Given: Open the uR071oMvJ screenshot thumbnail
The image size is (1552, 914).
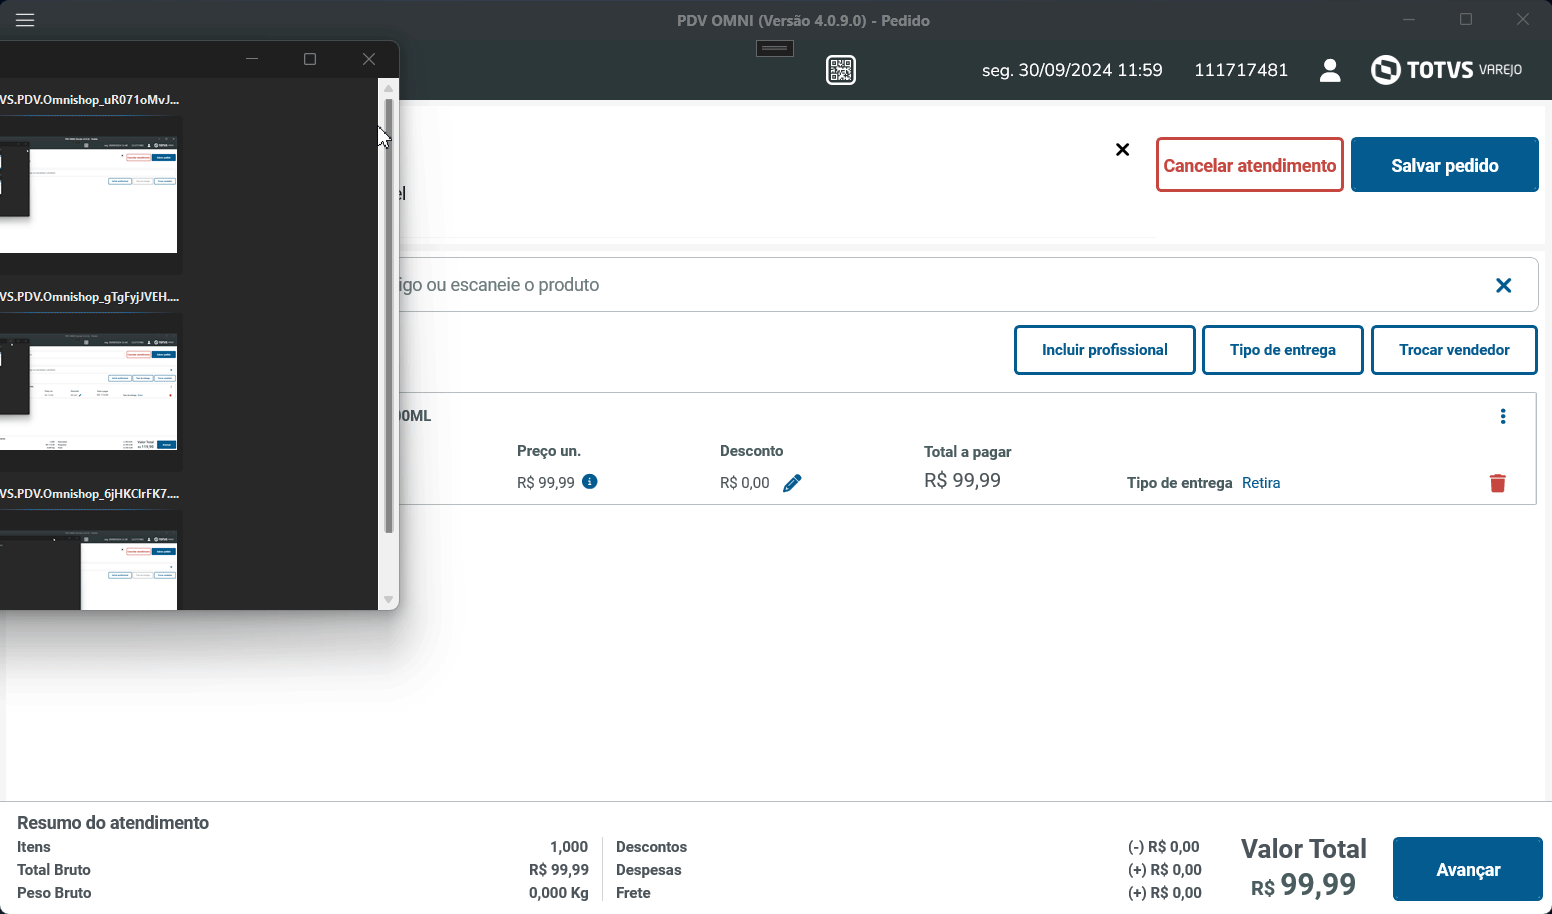Looking at the screenshot, I should click(89, 195).
